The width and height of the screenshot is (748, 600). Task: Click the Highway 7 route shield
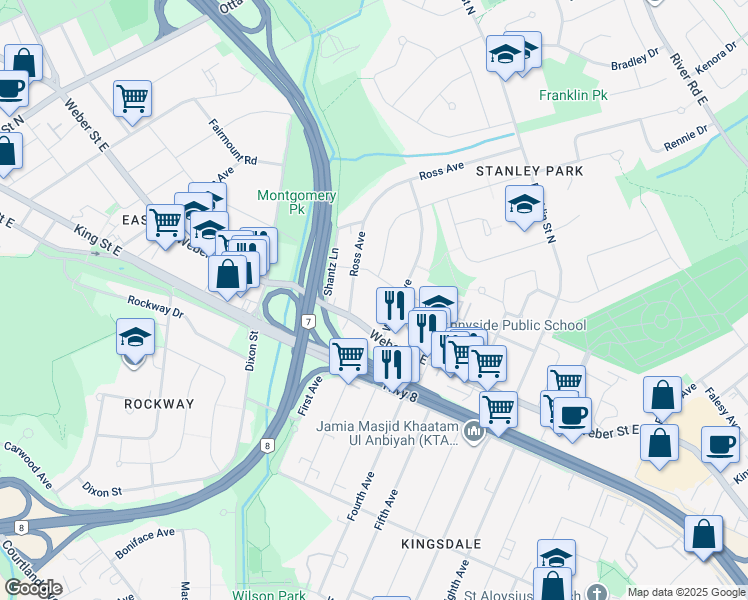[309, 322]
